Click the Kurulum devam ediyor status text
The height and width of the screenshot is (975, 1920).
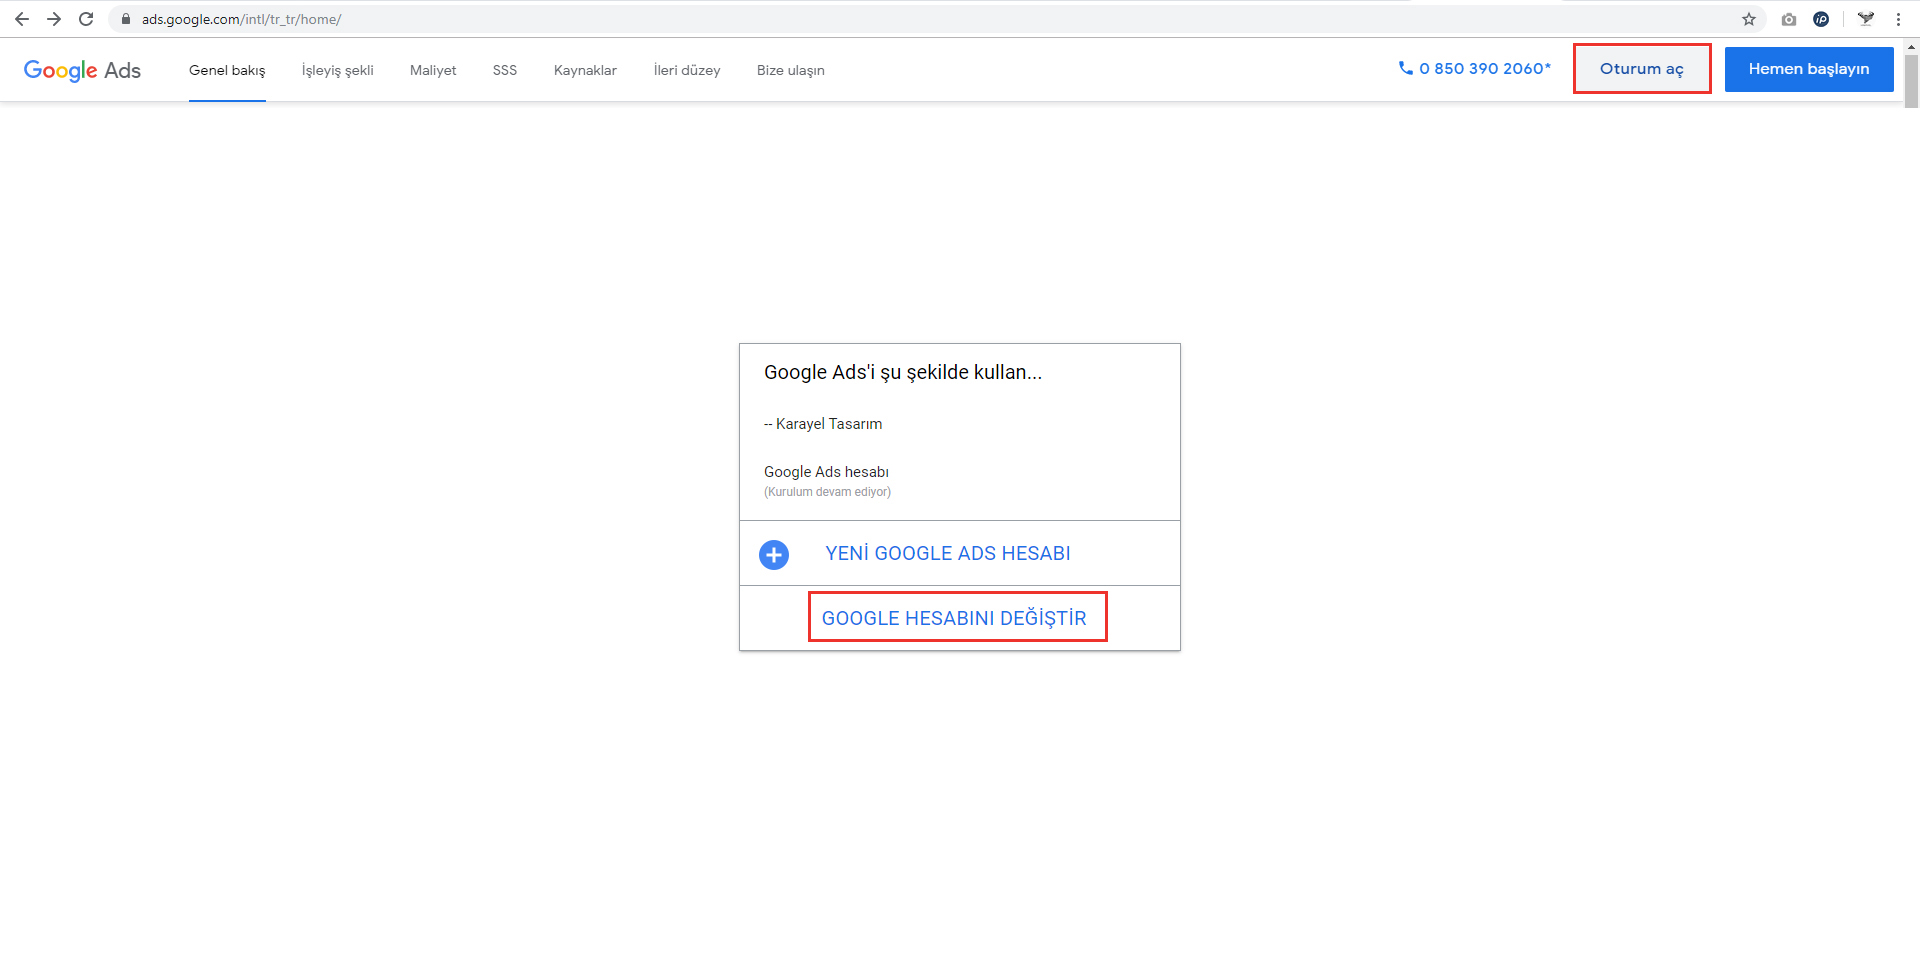(x=827, y=492)
